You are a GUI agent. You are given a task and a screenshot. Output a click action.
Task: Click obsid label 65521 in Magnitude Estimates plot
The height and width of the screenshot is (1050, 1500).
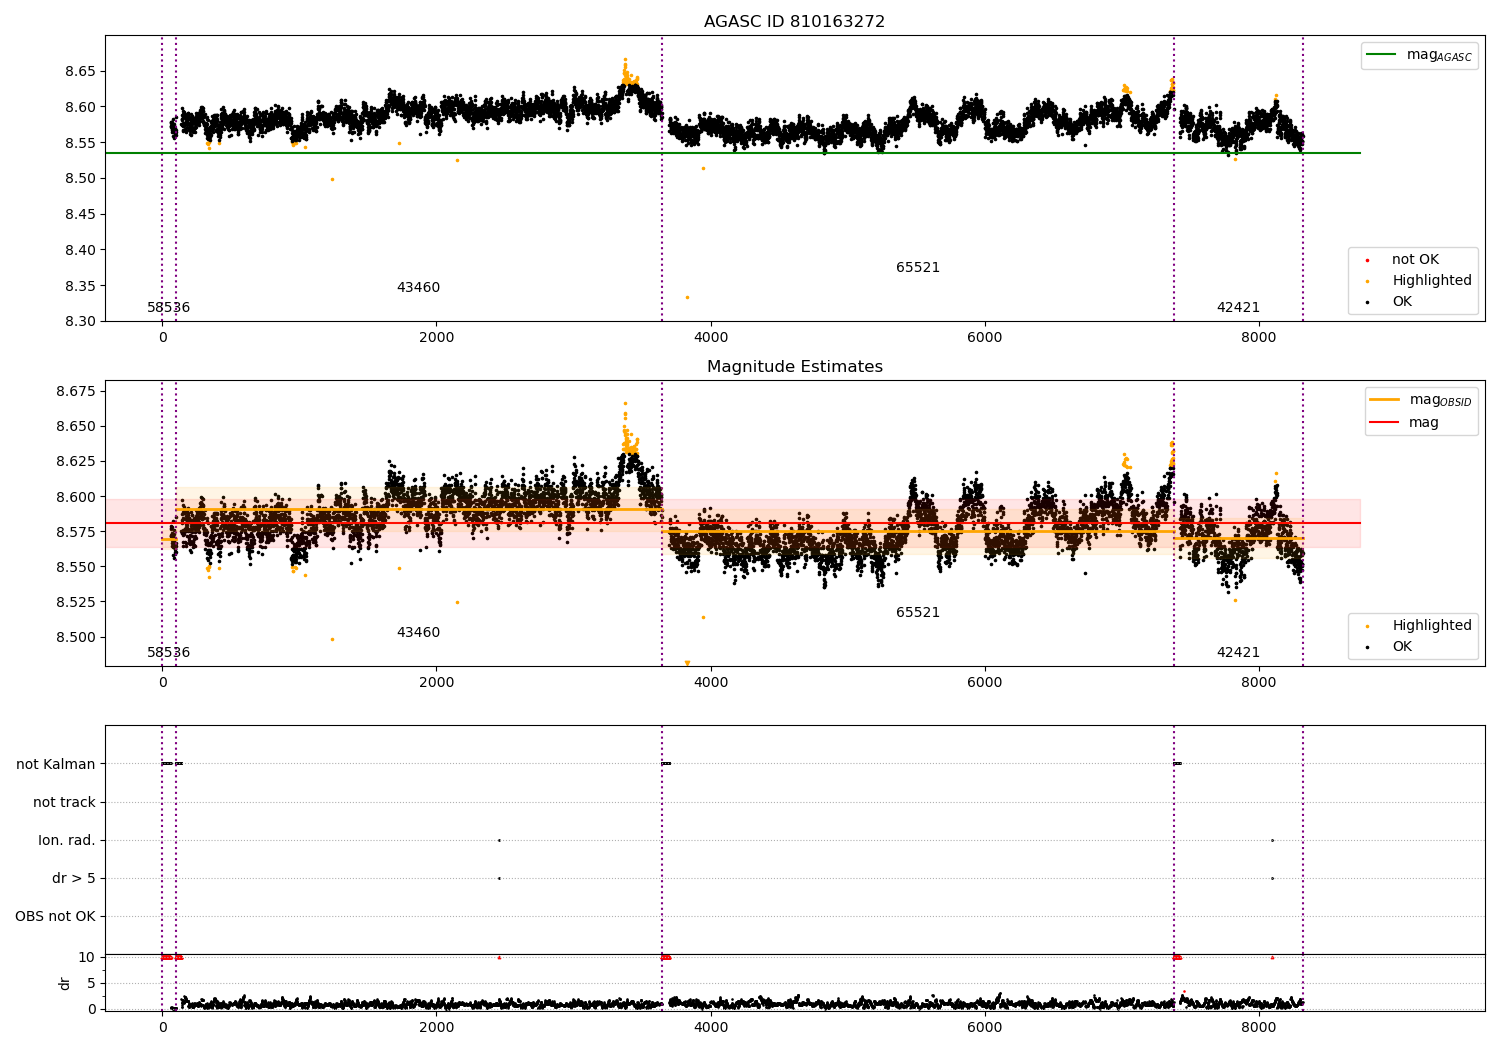coord(918,613)
